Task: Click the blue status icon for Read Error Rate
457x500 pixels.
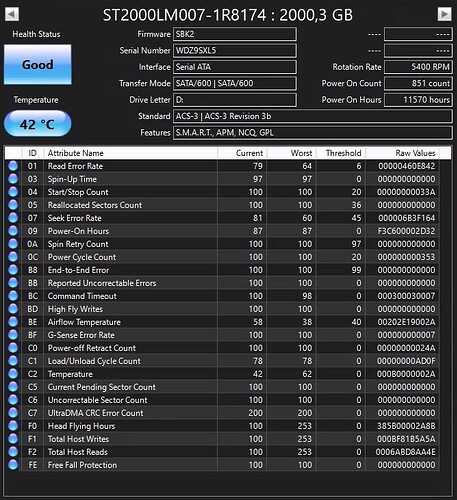Action: 13,166
